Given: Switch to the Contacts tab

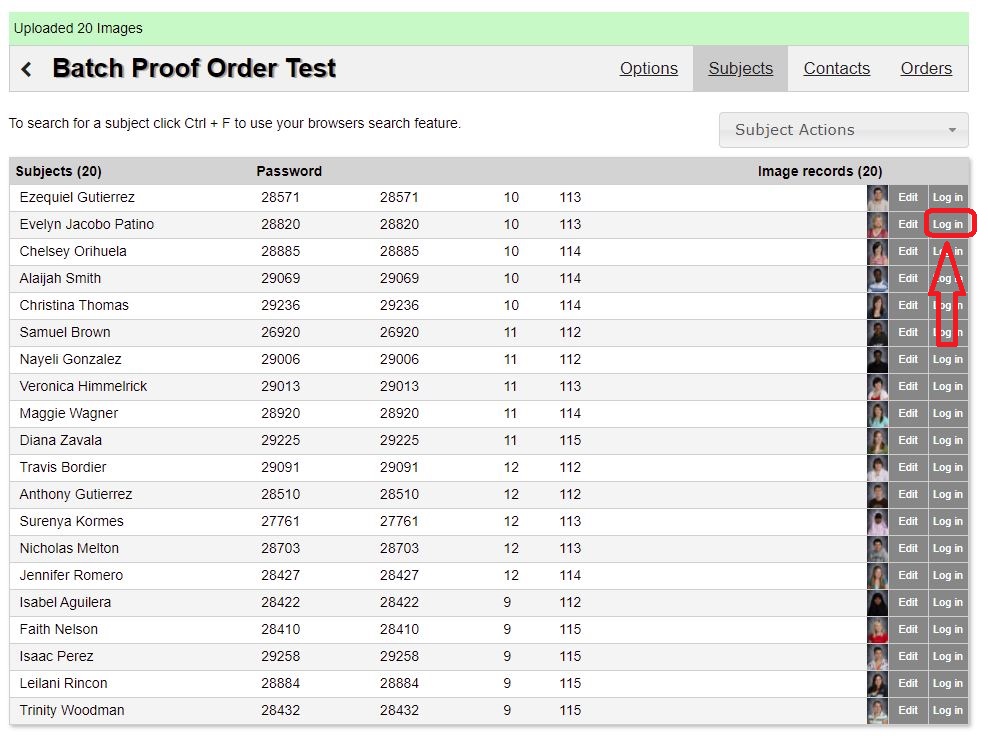Looking at the screenshot, I should [836, 69].
